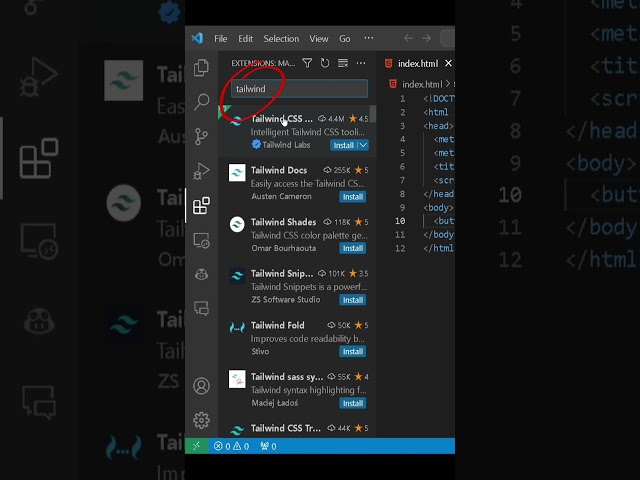Select the Tailwind CSS Tr... extension title

[286, 428]
